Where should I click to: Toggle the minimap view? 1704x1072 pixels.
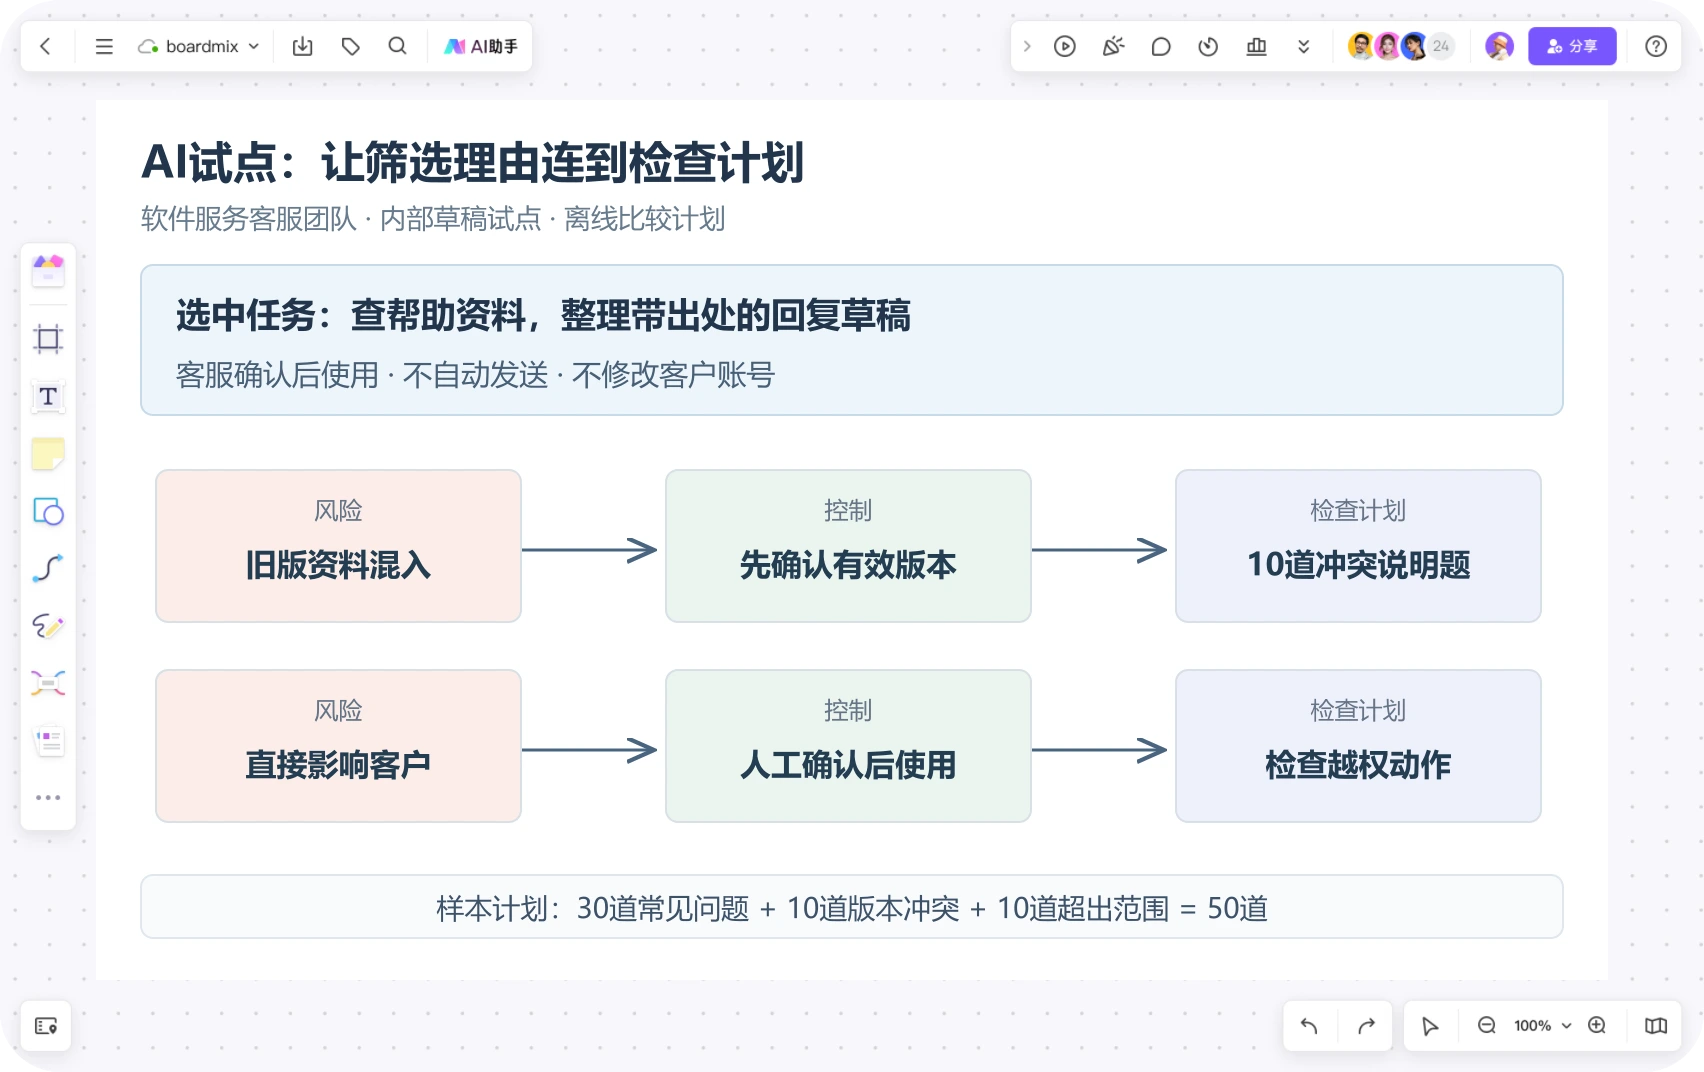pos(1656,1026)
